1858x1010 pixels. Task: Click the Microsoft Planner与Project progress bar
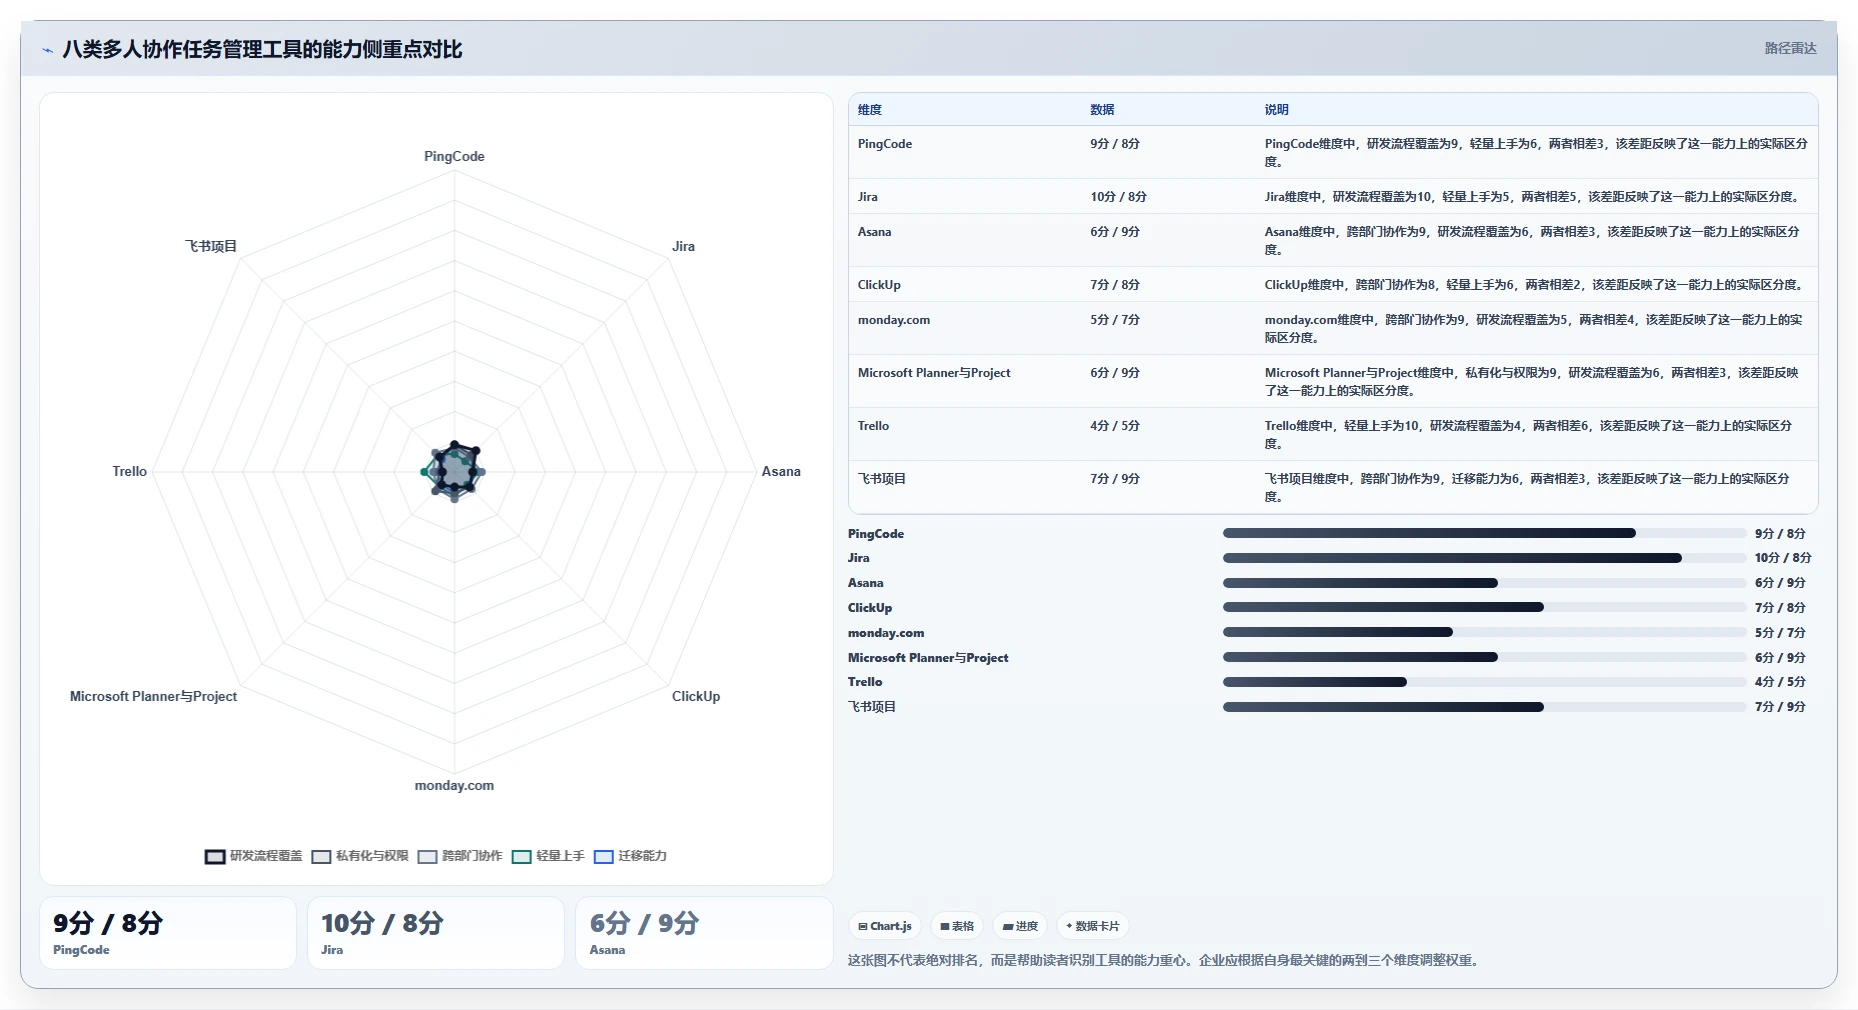pos(1484,658)
